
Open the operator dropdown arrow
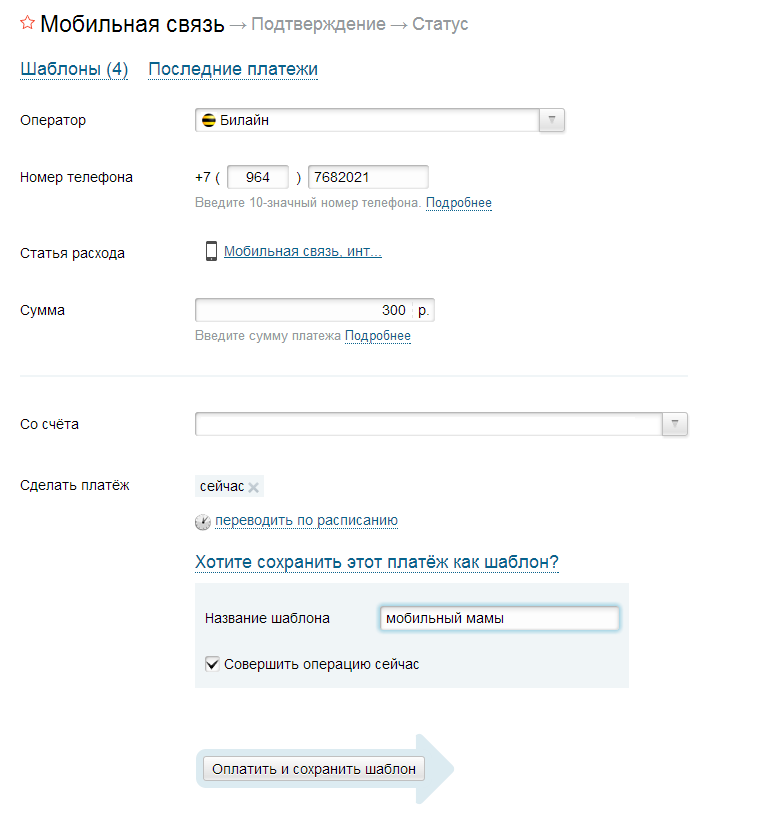pos(552,120)
